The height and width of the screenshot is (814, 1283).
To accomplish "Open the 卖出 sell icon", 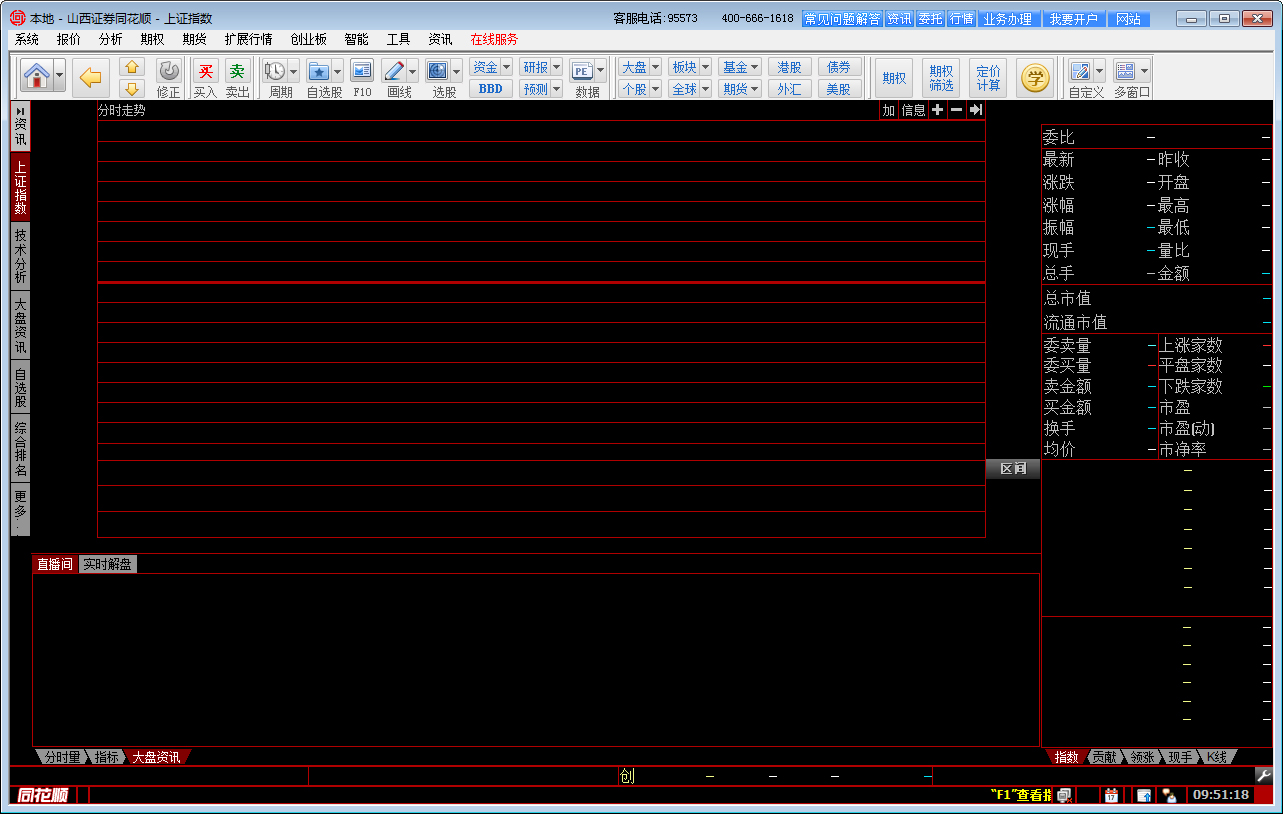I will [x=237, y=71].
